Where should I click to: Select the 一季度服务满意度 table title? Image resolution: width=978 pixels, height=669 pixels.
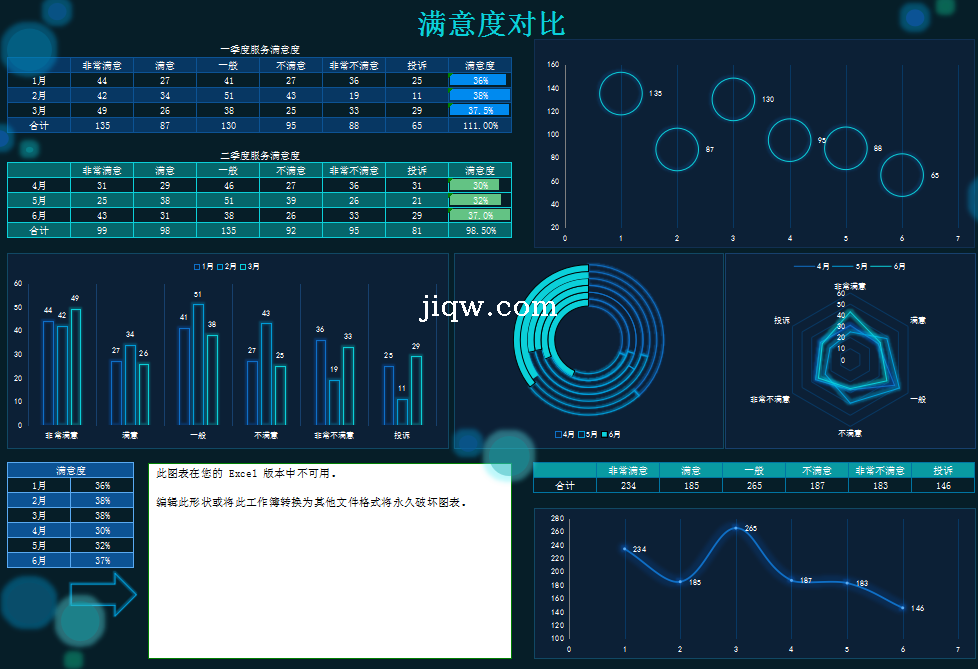point(260,49)
